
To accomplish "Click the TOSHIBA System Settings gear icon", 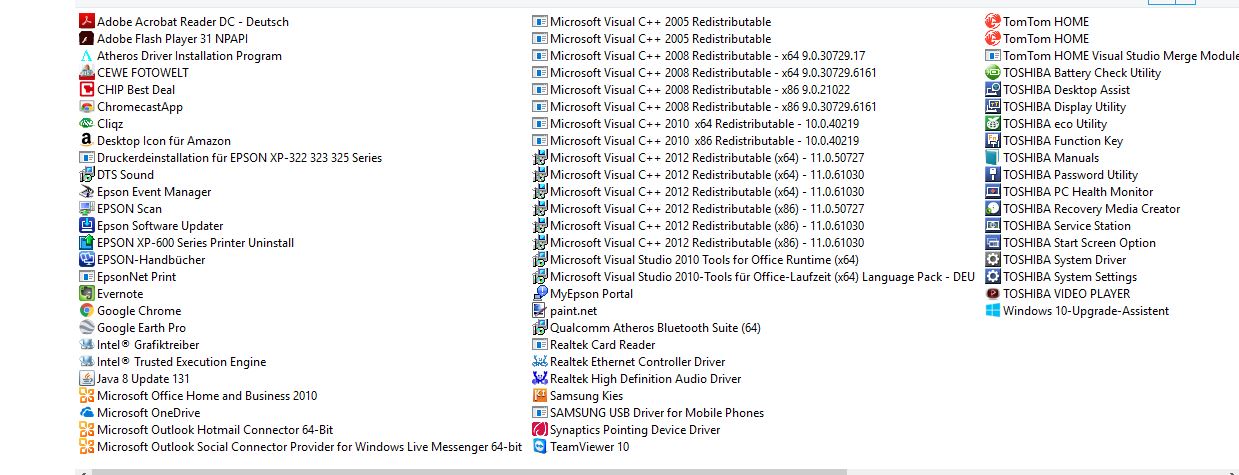I will (993, 276).
